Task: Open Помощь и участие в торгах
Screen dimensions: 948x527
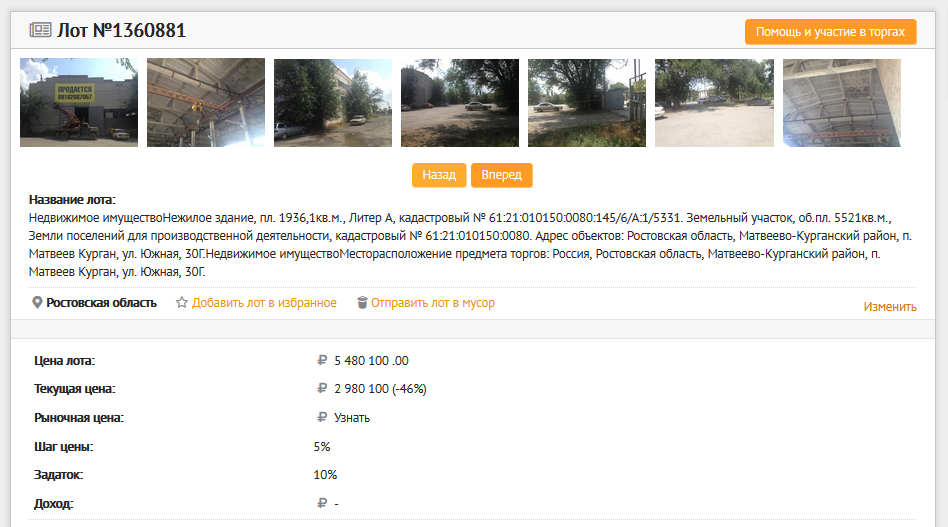Action: (x=830, y=32)
